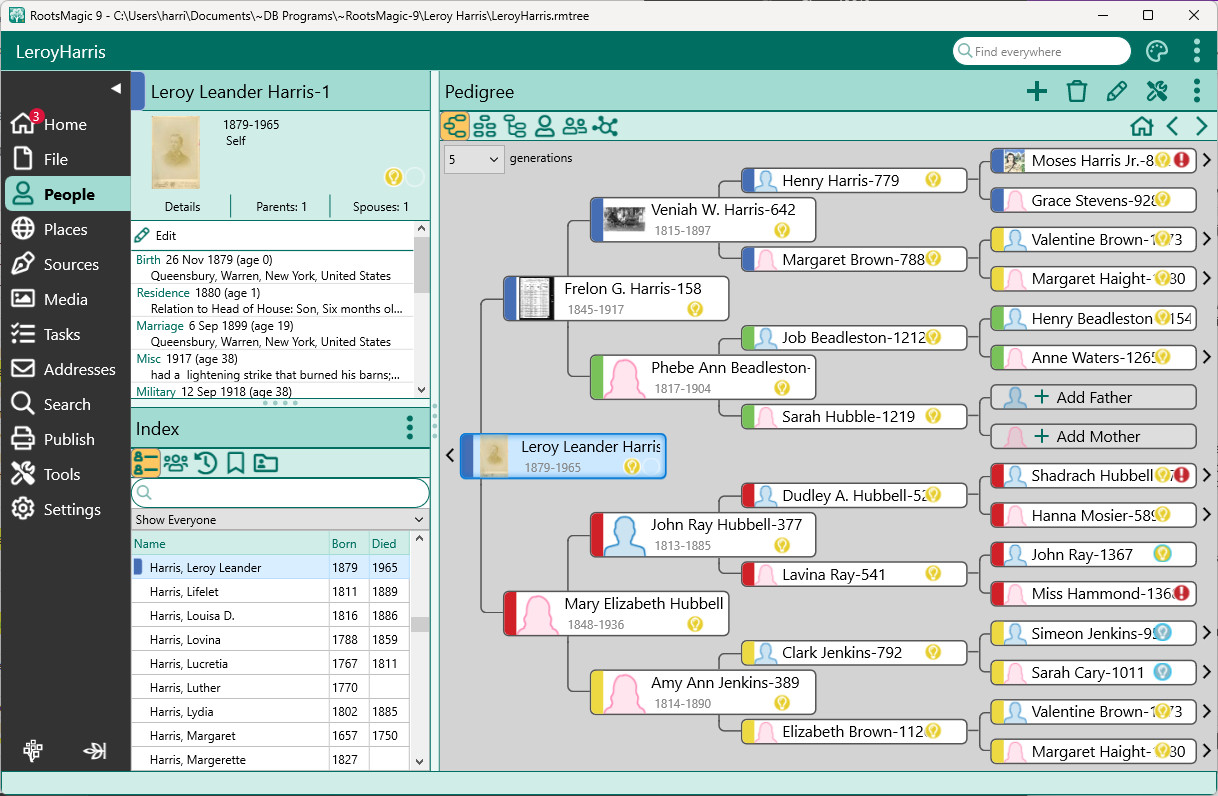This screenshot has width=1218, height=796.
Task: Click the pedigree home person icon
Action: tap(1141, 127)
